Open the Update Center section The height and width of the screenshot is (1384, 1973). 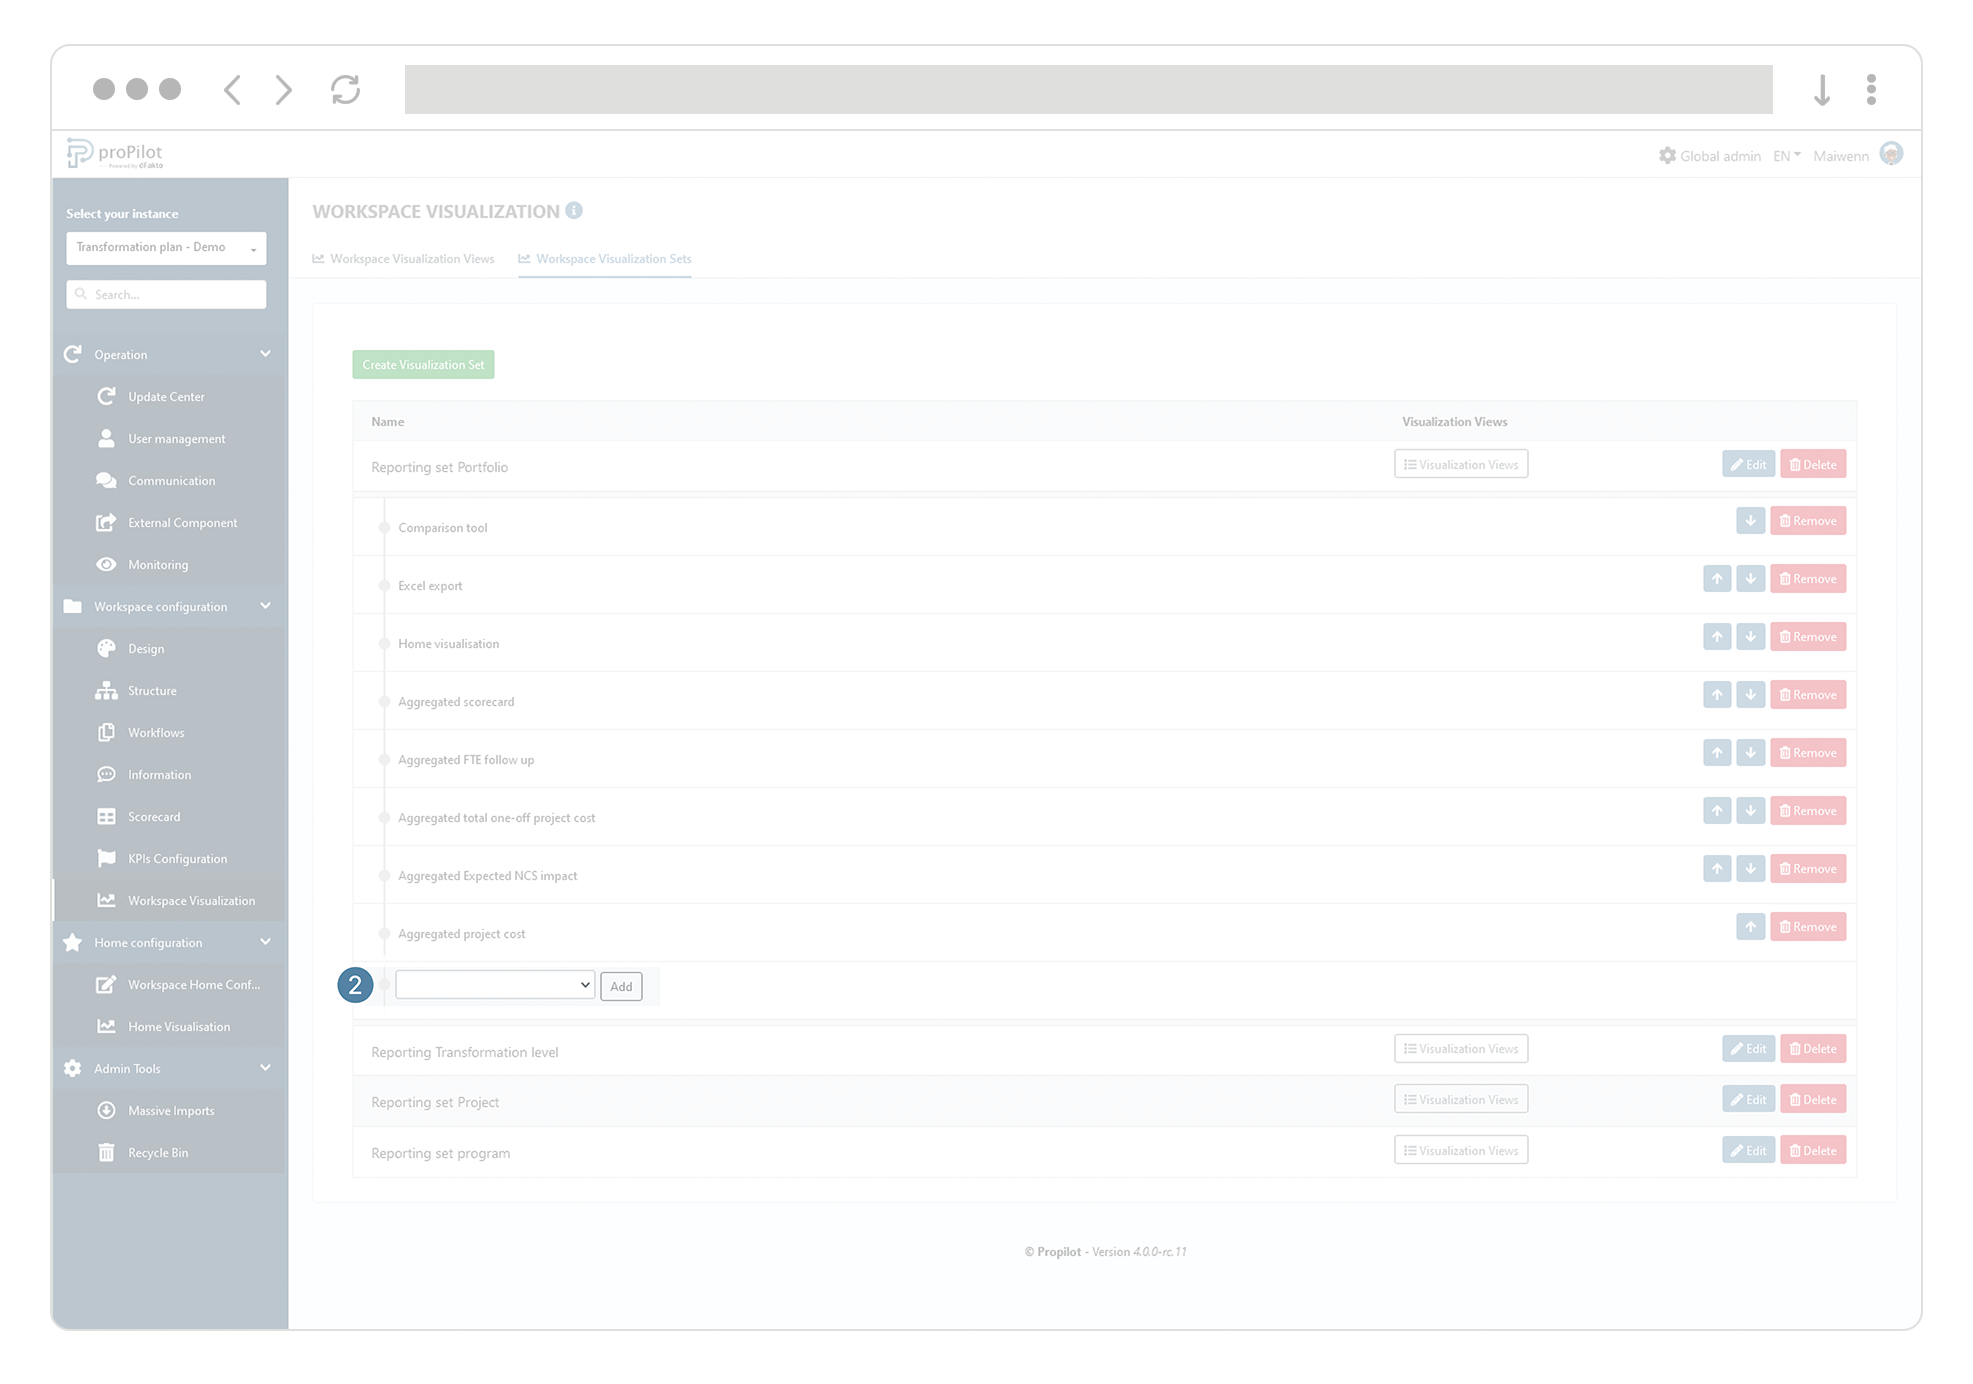click(107, 396)
